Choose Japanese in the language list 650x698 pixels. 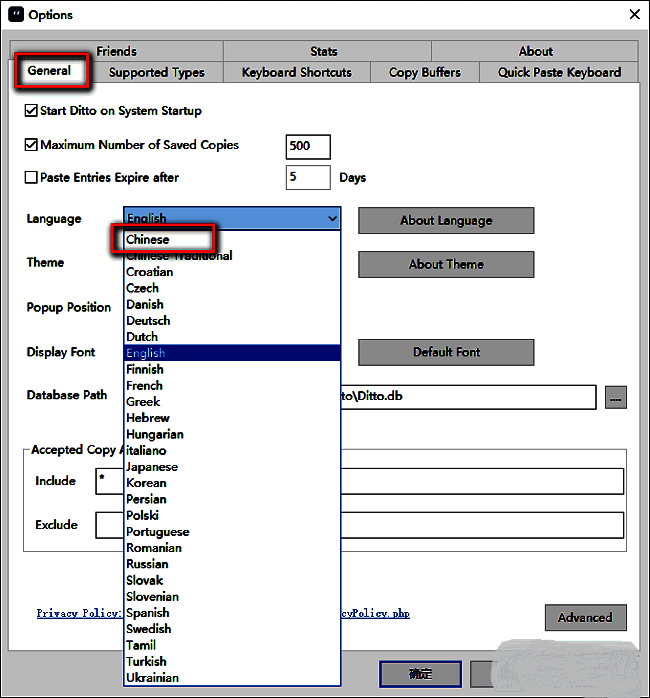pyautogui.click(x=151, y=466)
